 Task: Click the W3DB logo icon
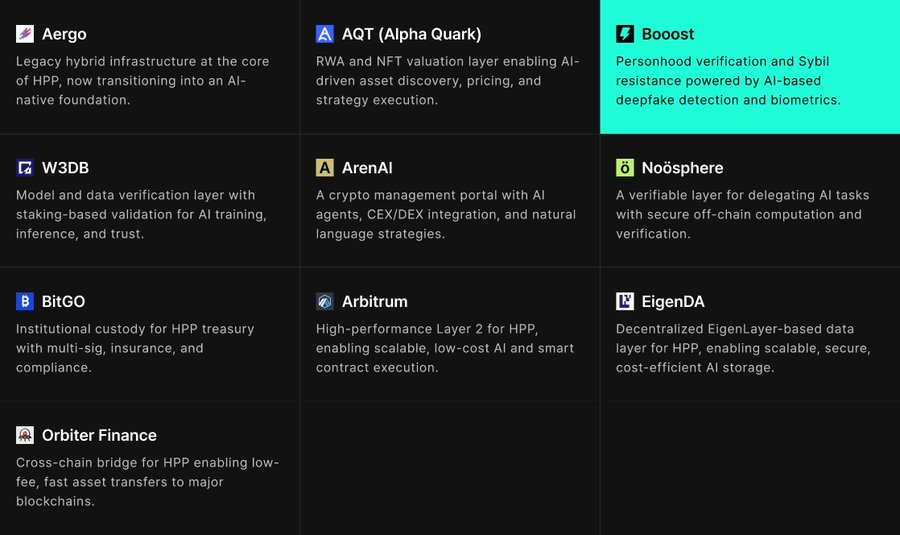click(25, 168)
